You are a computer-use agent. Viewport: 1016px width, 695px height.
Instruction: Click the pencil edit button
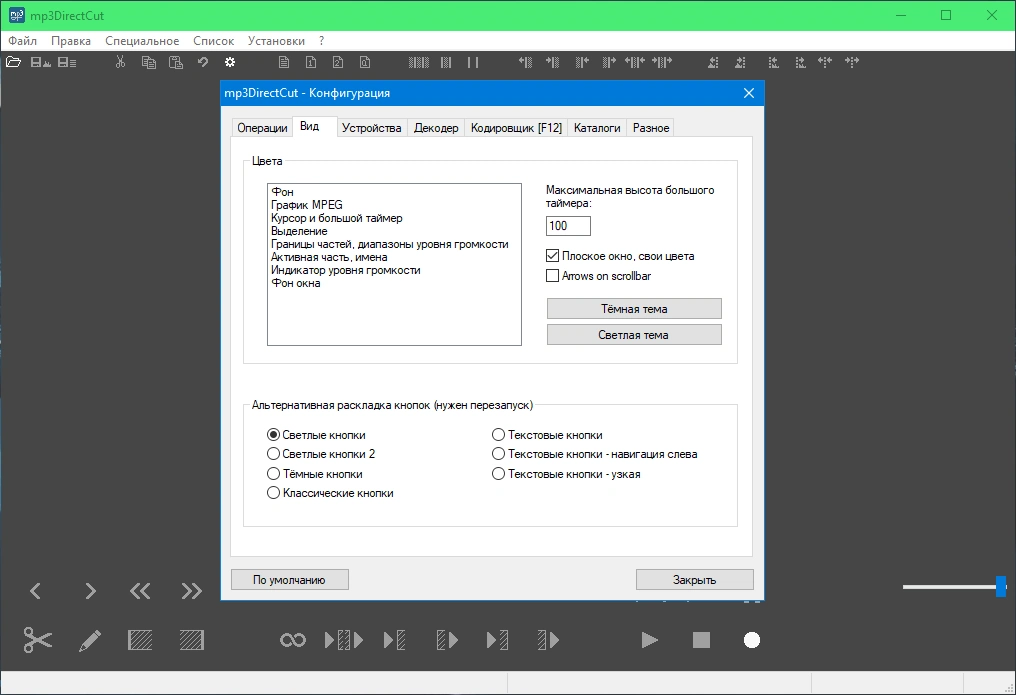[x=90, y=641]
